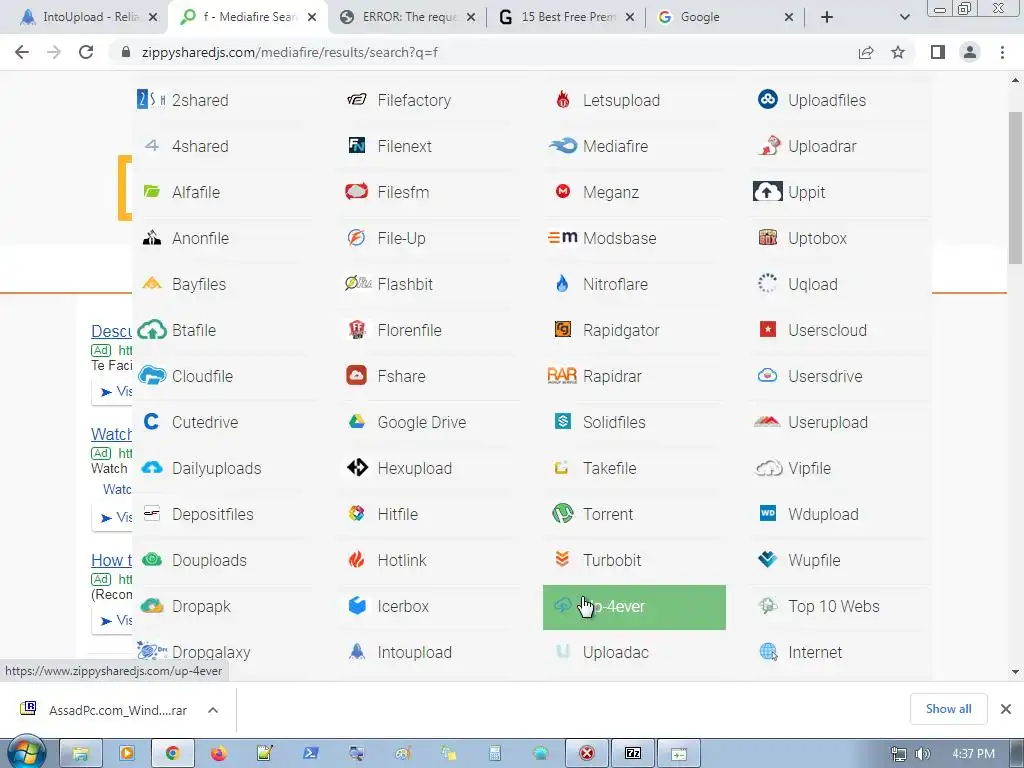Click the Internet globe icon

coord(768,652)
